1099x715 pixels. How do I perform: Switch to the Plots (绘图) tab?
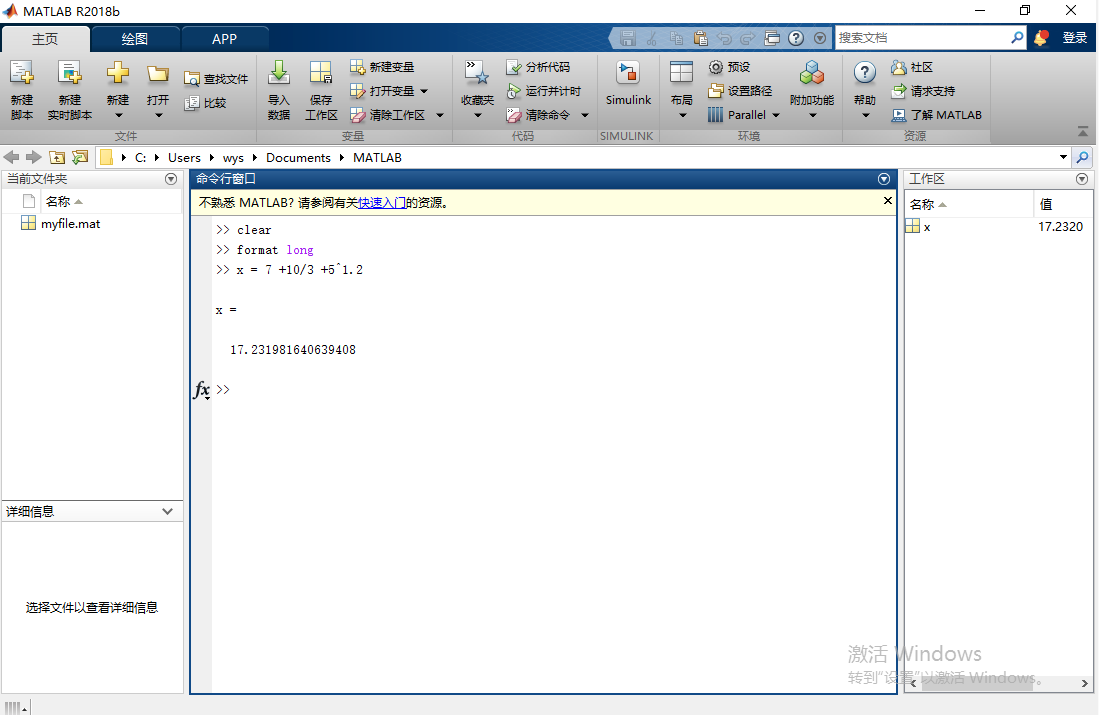click(135, 39)
